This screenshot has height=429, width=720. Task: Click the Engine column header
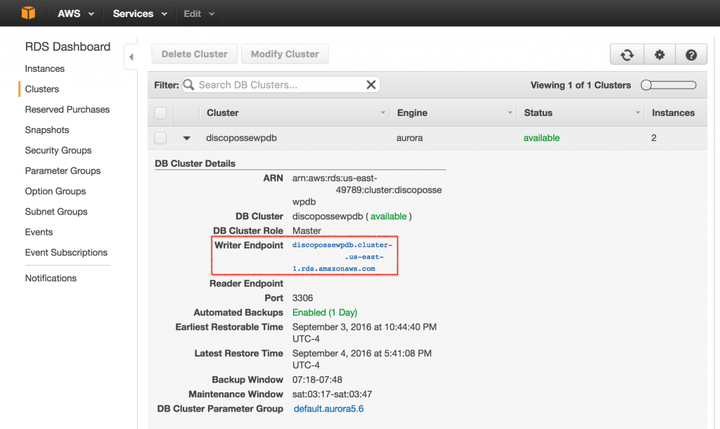pyautogui.click(x=412, y=113)
